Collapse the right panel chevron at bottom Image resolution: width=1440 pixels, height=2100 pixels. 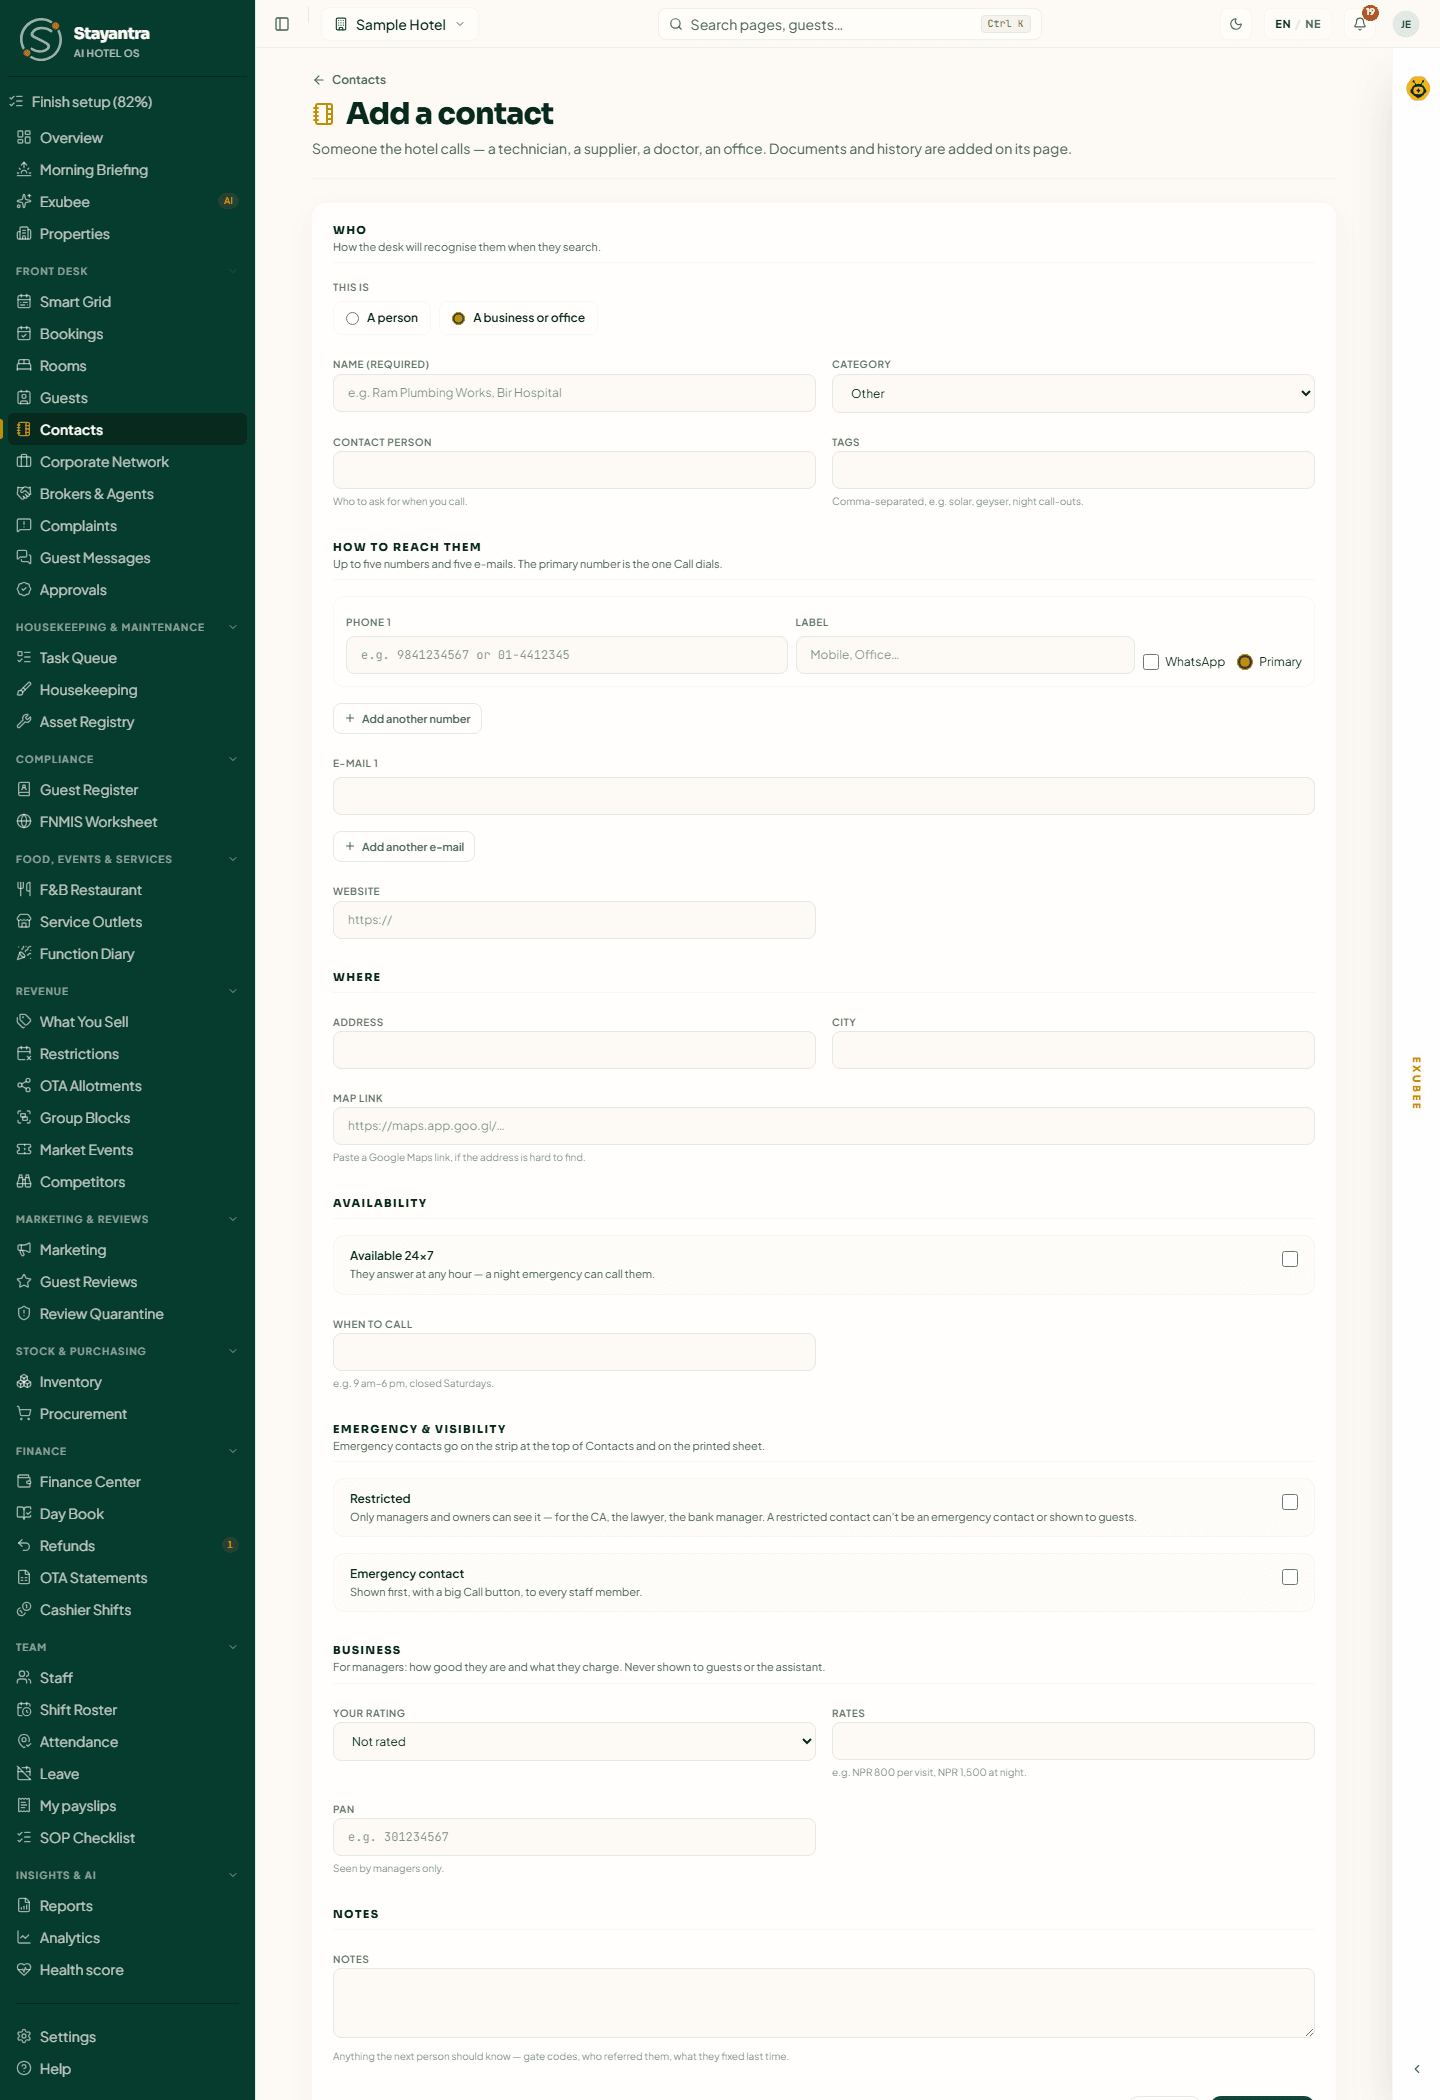(x=1416, y=2069)
